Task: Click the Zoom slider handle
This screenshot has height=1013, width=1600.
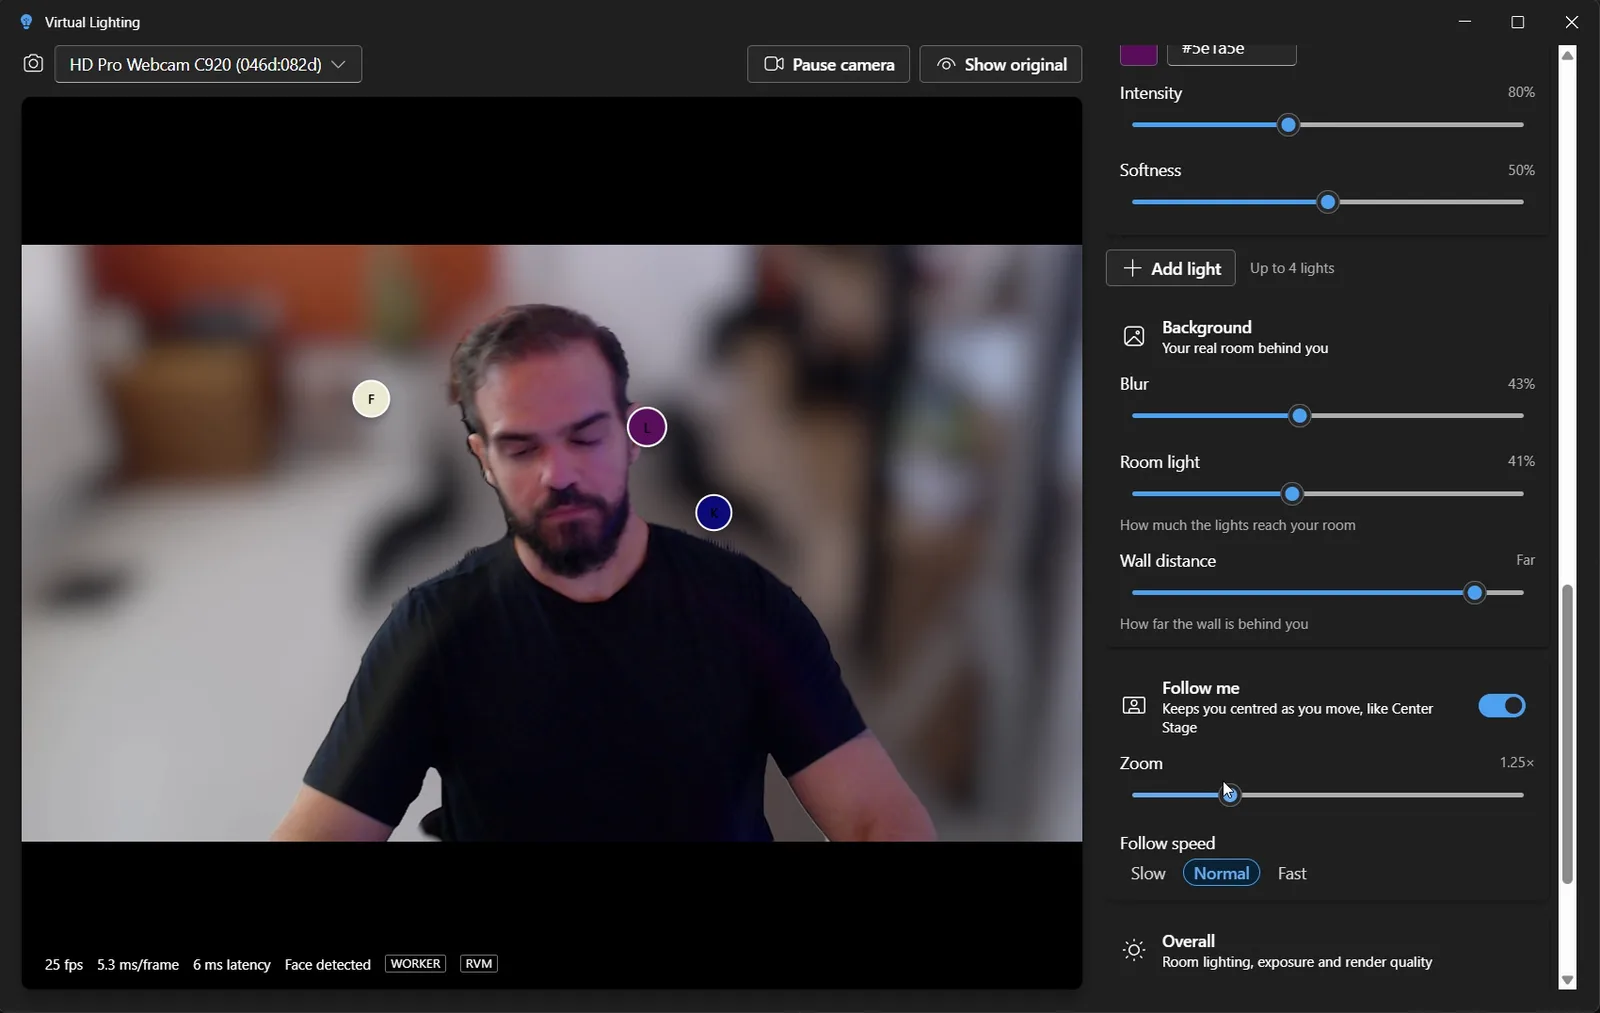Action: pyautogui.click(x=1230, y=795)
